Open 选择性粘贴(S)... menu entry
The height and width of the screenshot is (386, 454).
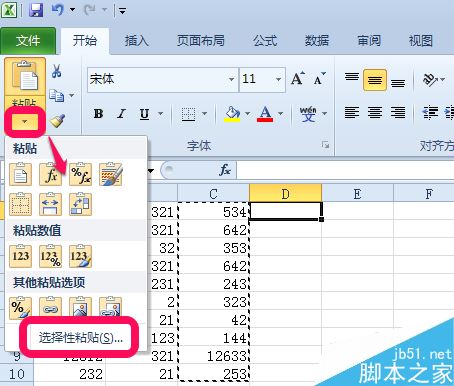tap(81, 338)
